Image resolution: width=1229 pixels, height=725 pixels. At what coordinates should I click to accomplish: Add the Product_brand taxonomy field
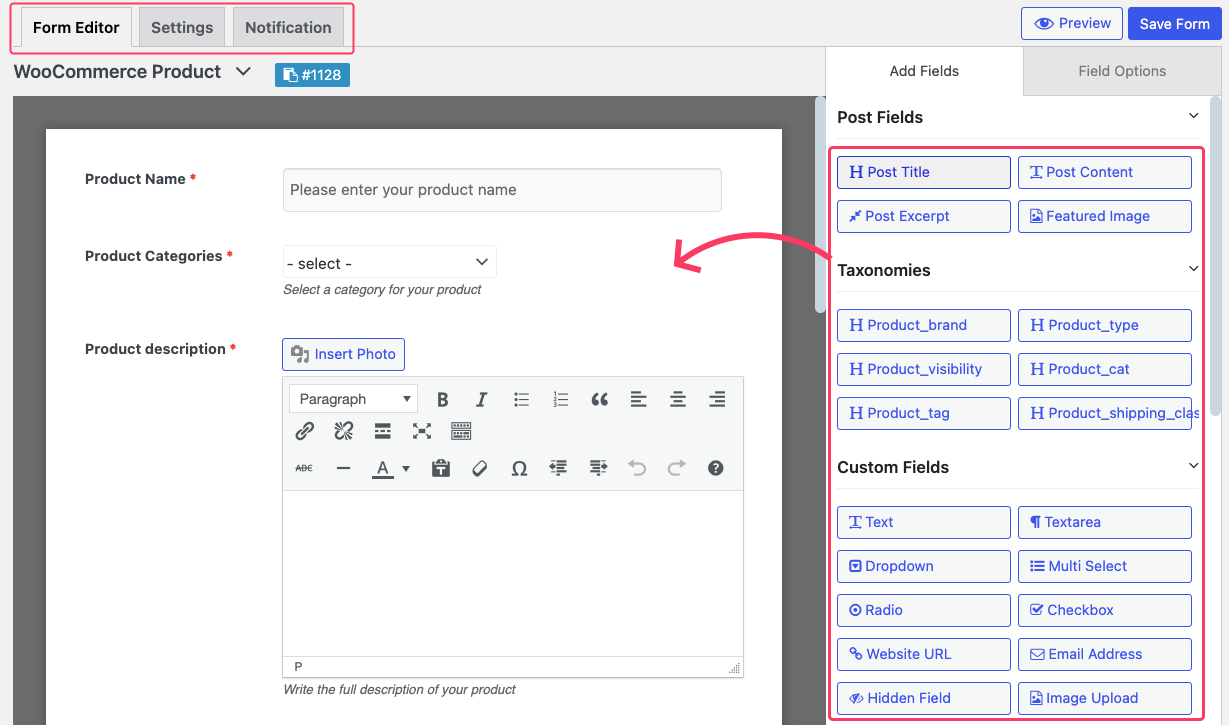pyautogui.click(x=924, y=325)
